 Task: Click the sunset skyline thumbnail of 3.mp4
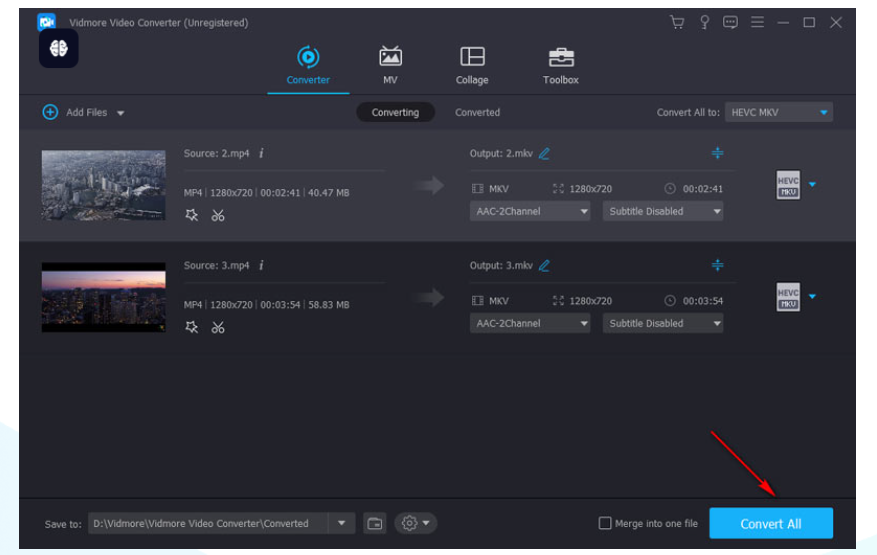103,297
